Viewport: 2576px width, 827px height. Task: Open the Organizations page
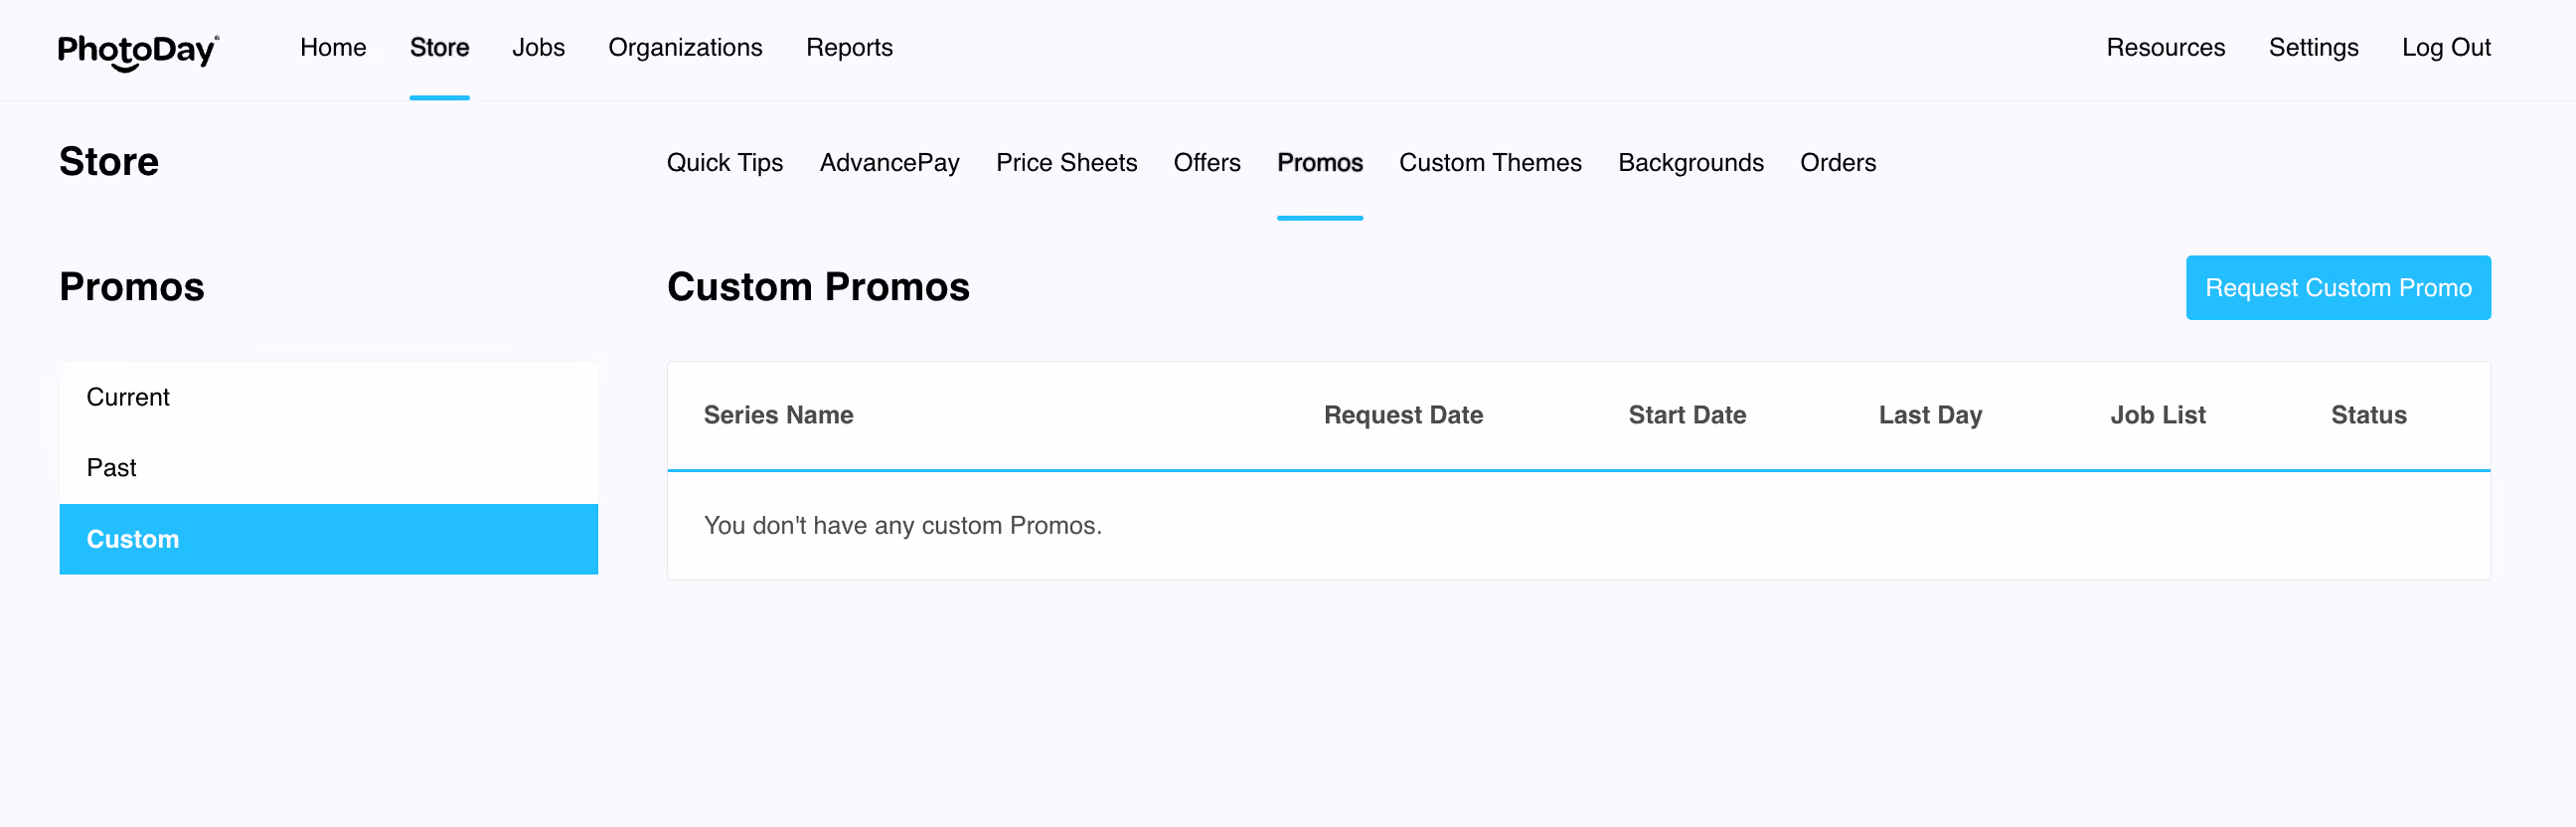tap(685, 47)
